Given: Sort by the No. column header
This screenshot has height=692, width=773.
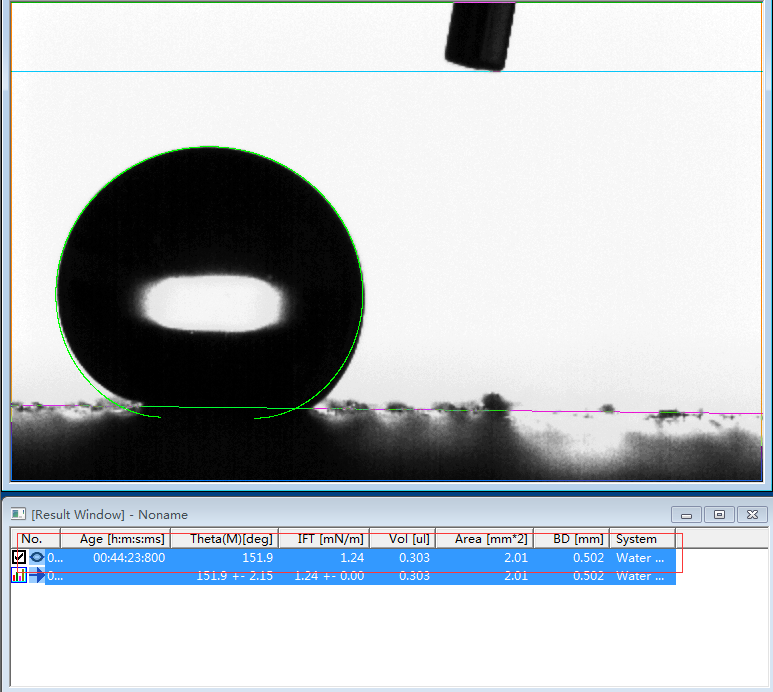Looking at the screenshot, I should (x=32, y=539).
